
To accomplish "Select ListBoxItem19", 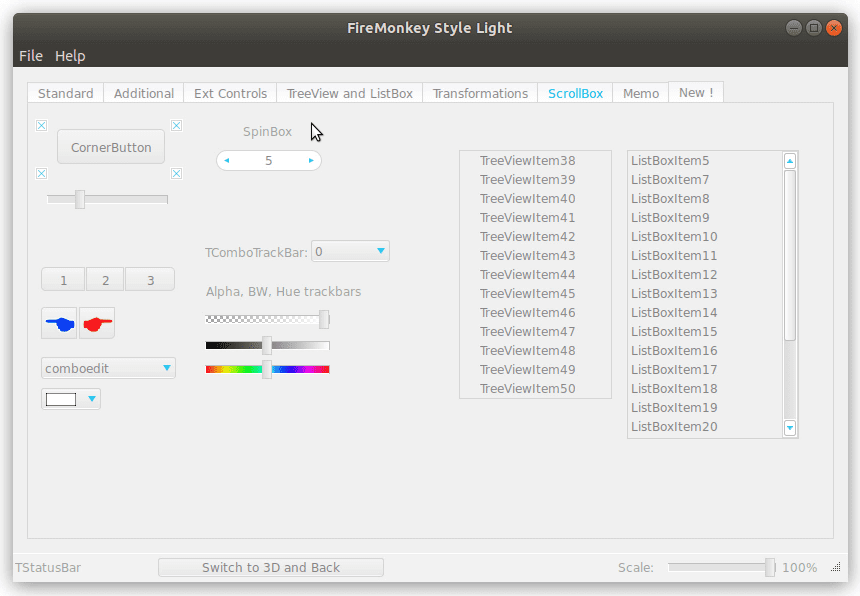I will coord(706,407).
